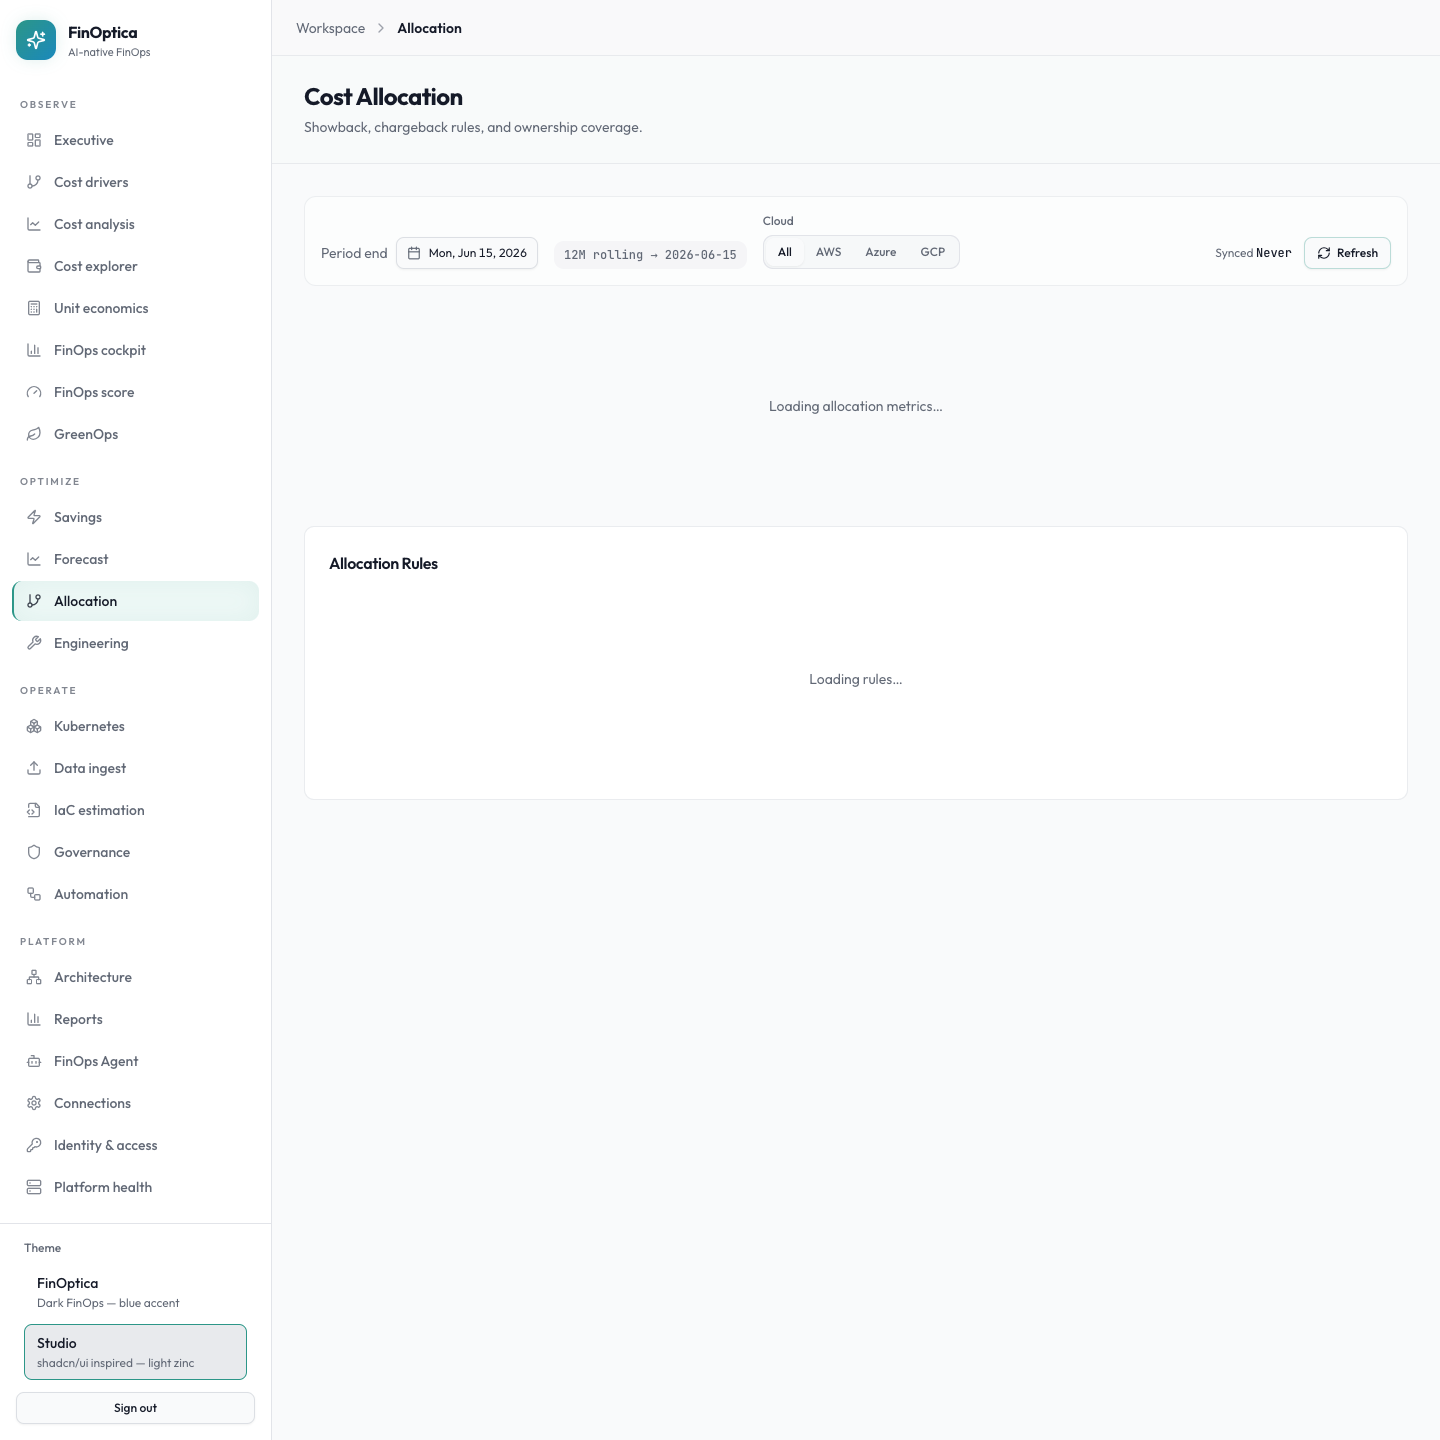Click the Data ingest upload icon
This screenshot has height=1440, width=1440.
pos(34,768)
